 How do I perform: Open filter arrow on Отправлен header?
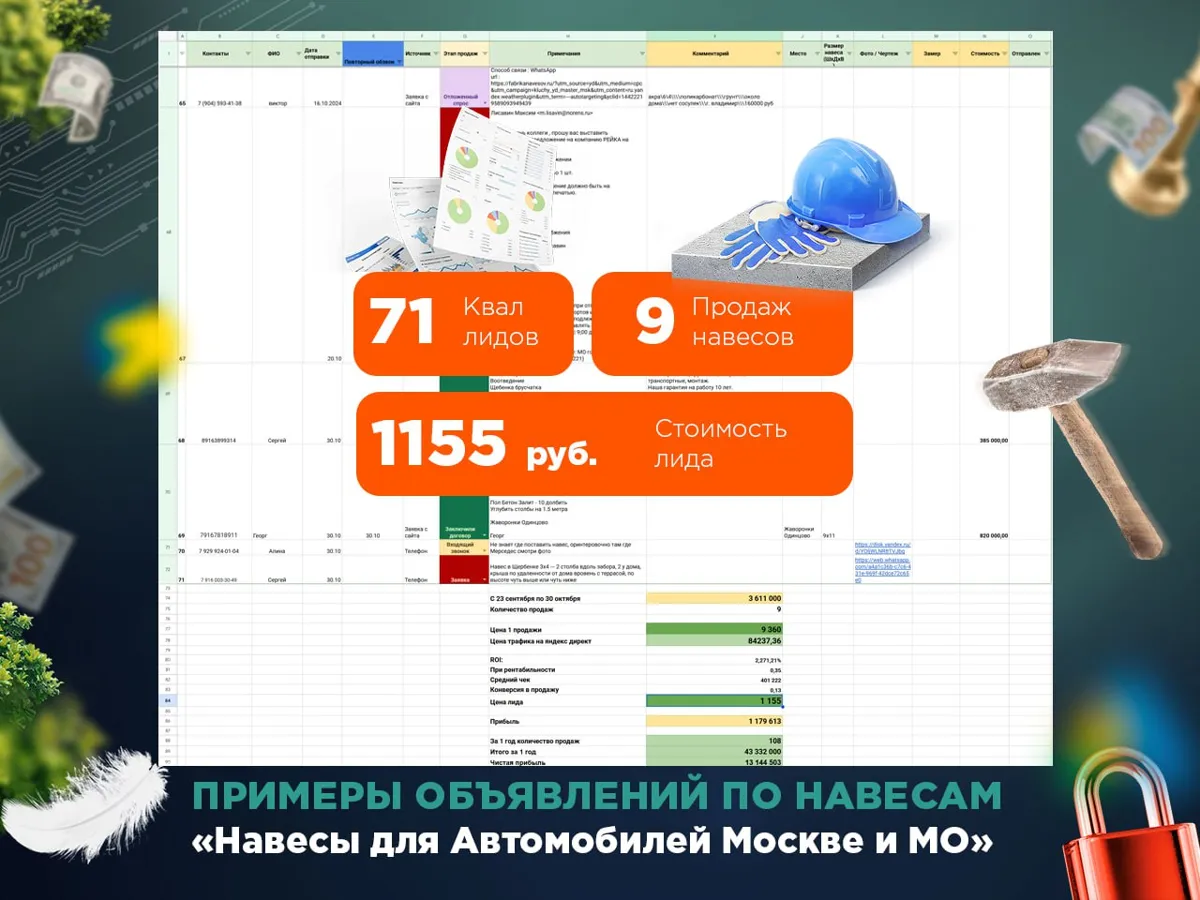[1045, 53]
